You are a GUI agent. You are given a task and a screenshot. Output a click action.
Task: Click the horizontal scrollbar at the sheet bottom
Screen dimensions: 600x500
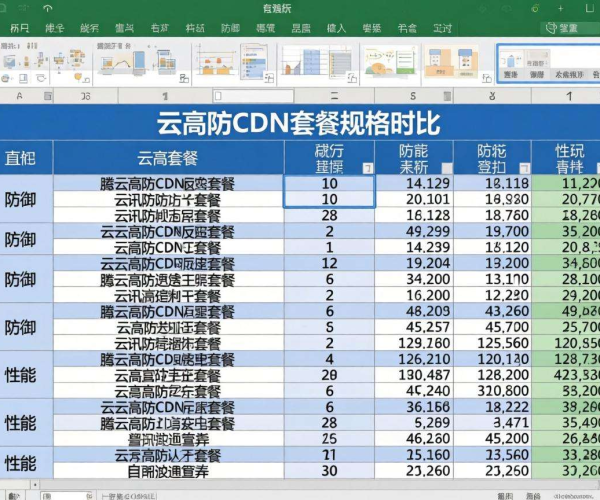318,484
